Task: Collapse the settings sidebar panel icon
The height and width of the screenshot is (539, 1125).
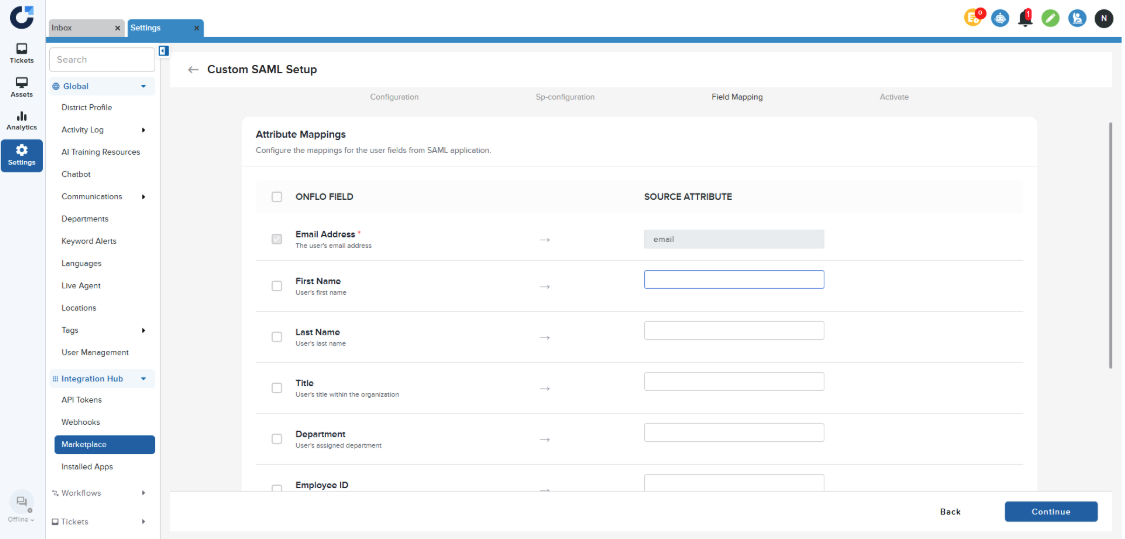Action: pos(163,51)
